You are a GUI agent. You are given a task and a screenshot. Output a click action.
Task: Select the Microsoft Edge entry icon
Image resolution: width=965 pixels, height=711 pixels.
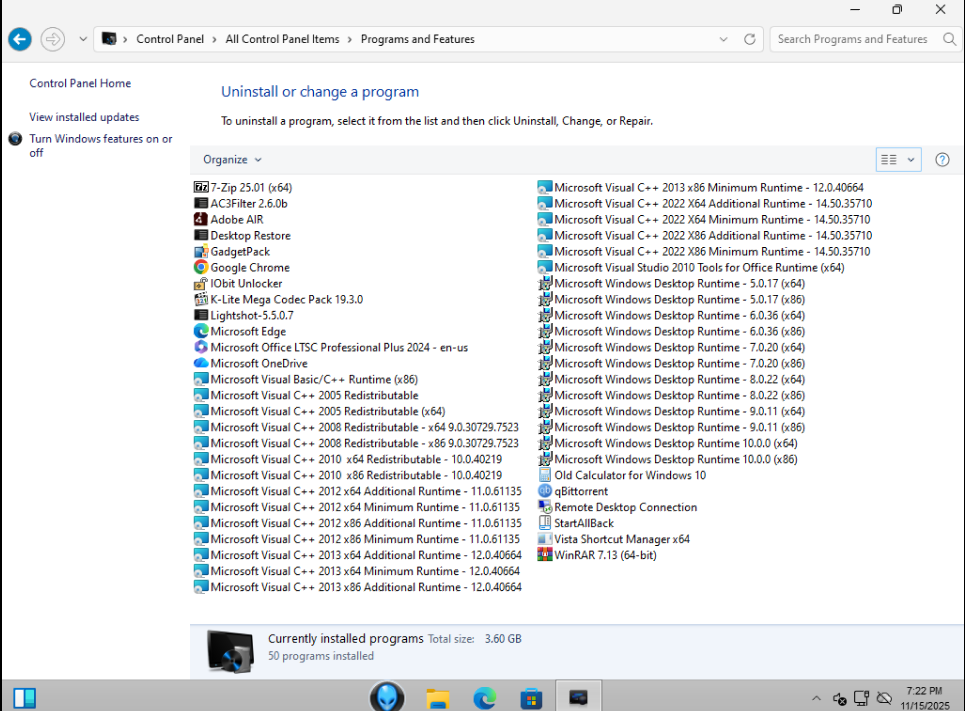pyautogui.click(x=201, y=331)
